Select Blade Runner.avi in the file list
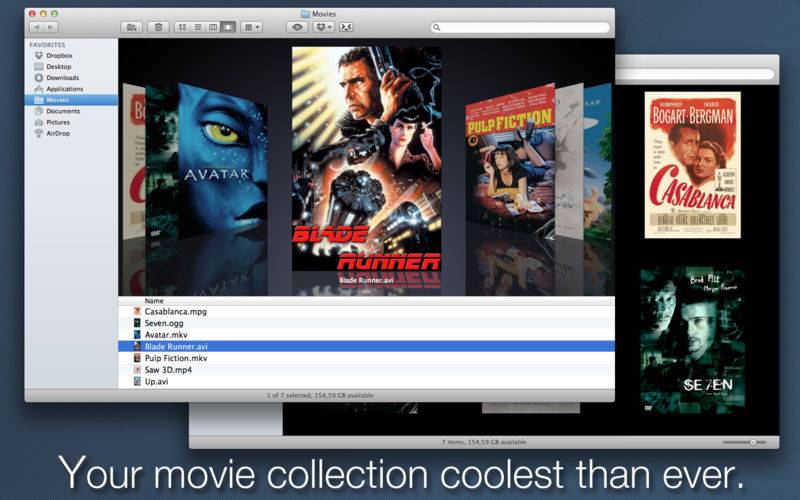This screenshot has width=800, height=500. coord(366,346)
